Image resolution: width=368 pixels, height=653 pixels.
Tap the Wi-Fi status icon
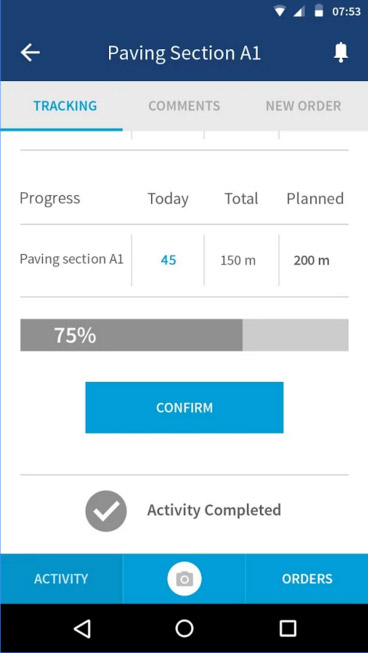(279, 11)
